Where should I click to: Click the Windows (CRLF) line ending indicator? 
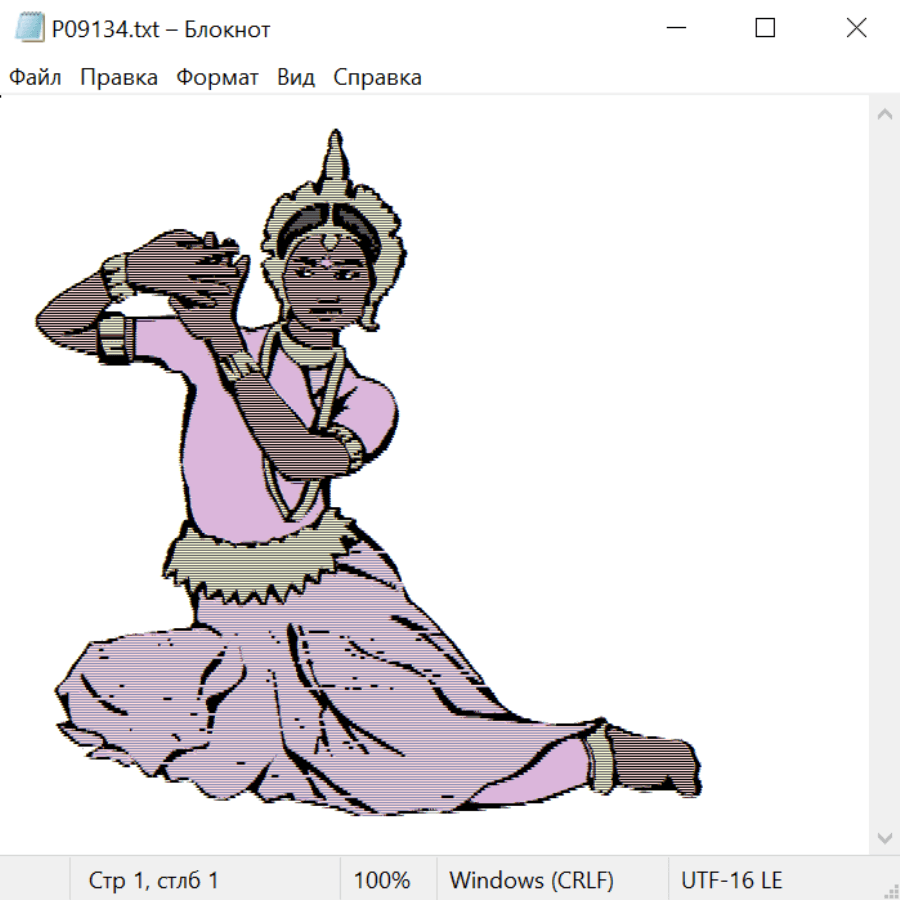point(531,881)
